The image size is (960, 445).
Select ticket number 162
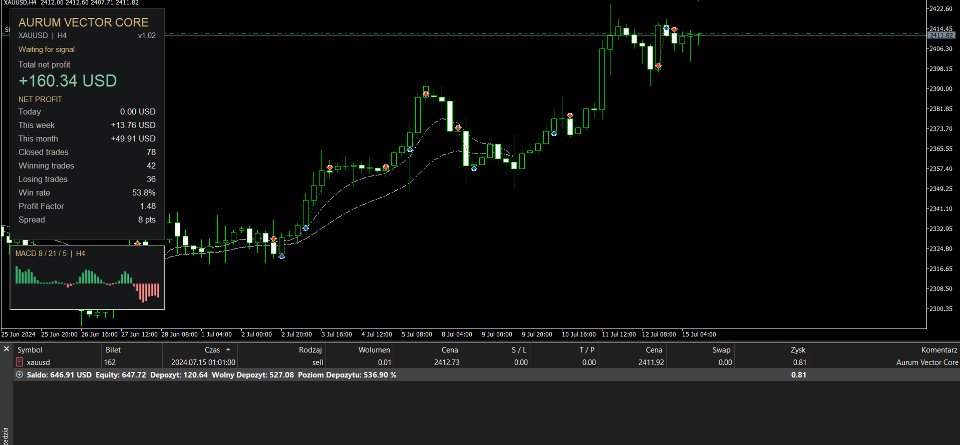pos(110,362)
